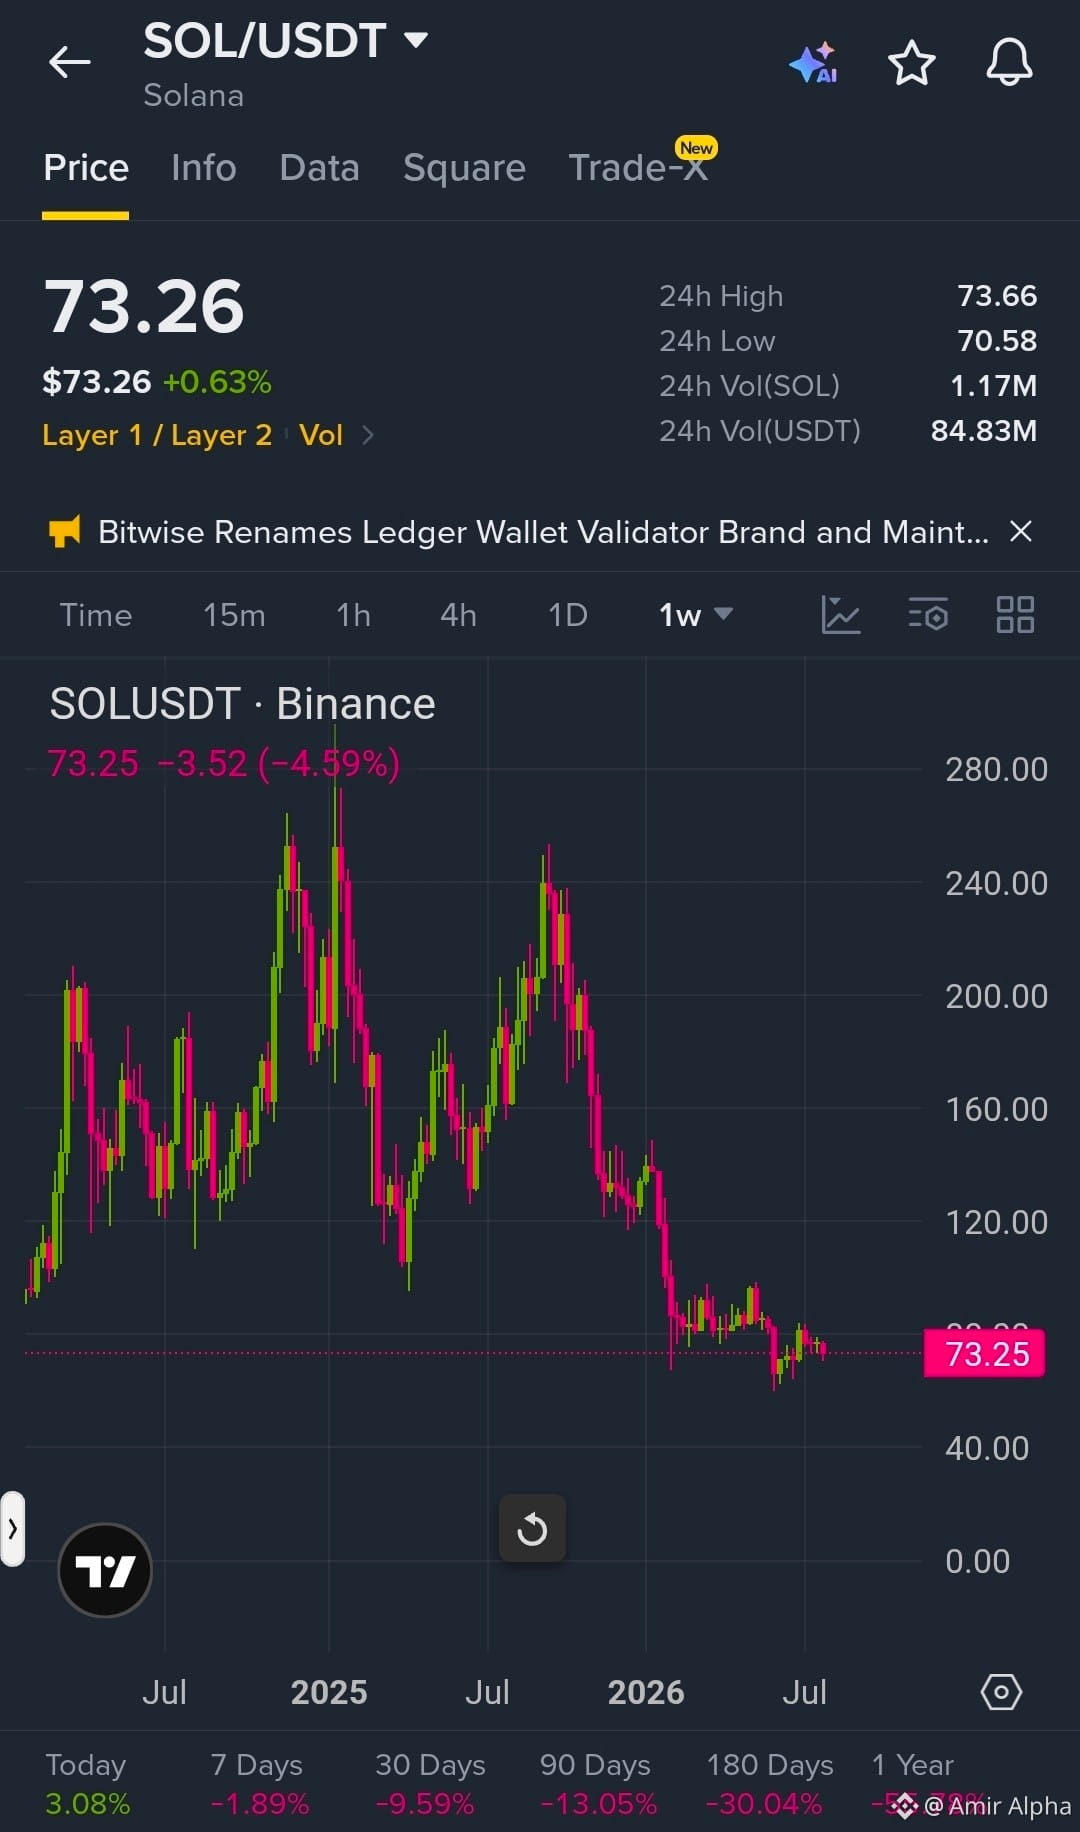Select the 4h chart interval
Viewport: 1080px width, 1832px height.
(x=458, y=615)
